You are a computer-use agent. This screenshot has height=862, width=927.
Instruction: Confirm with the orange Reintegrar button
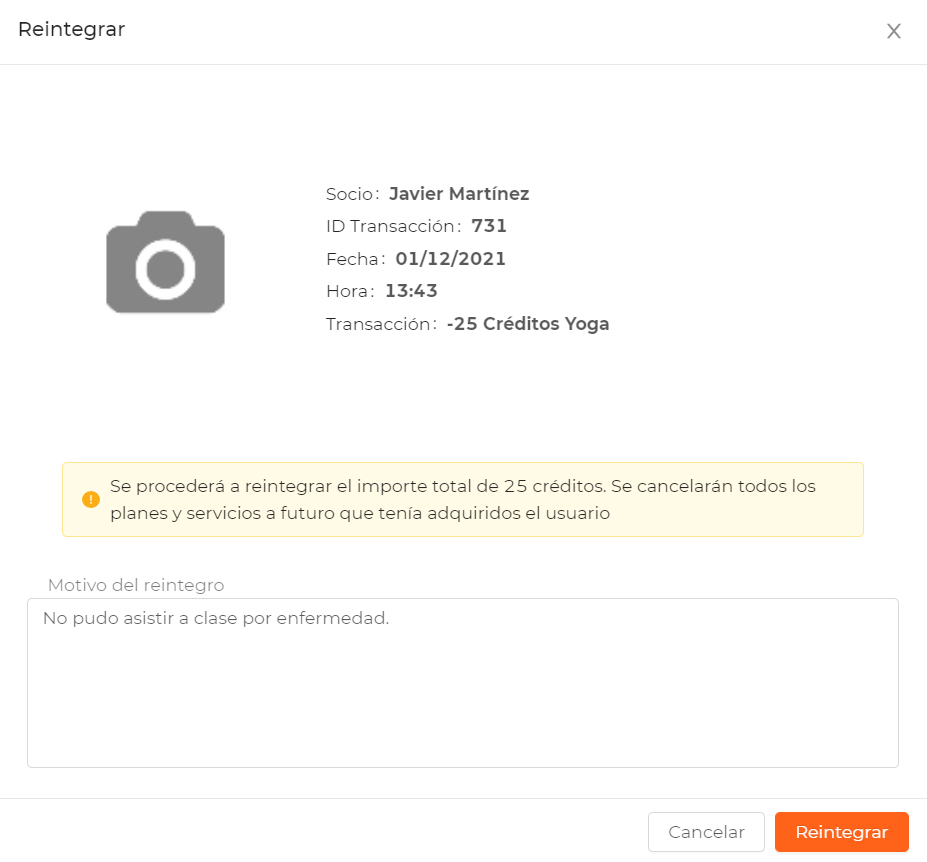click(x=841, y=832)
